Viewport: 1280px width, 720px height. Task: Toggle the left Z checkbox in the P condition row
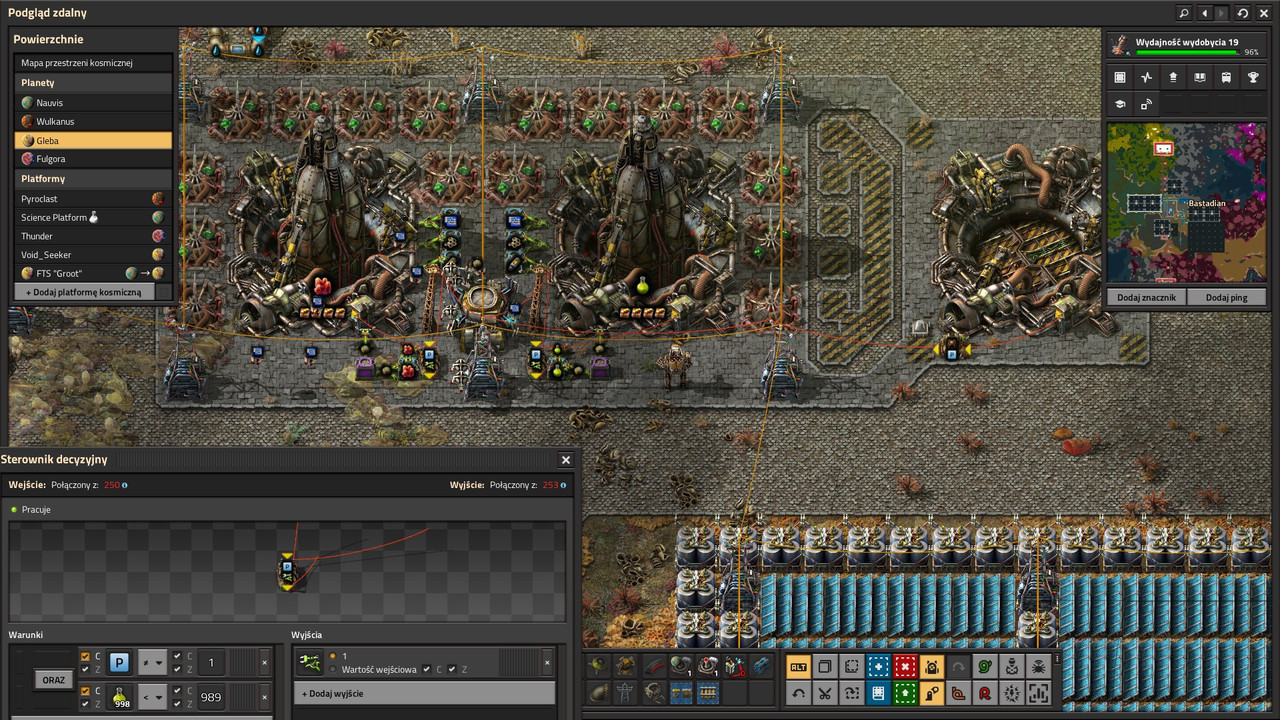tap(85, 669)
